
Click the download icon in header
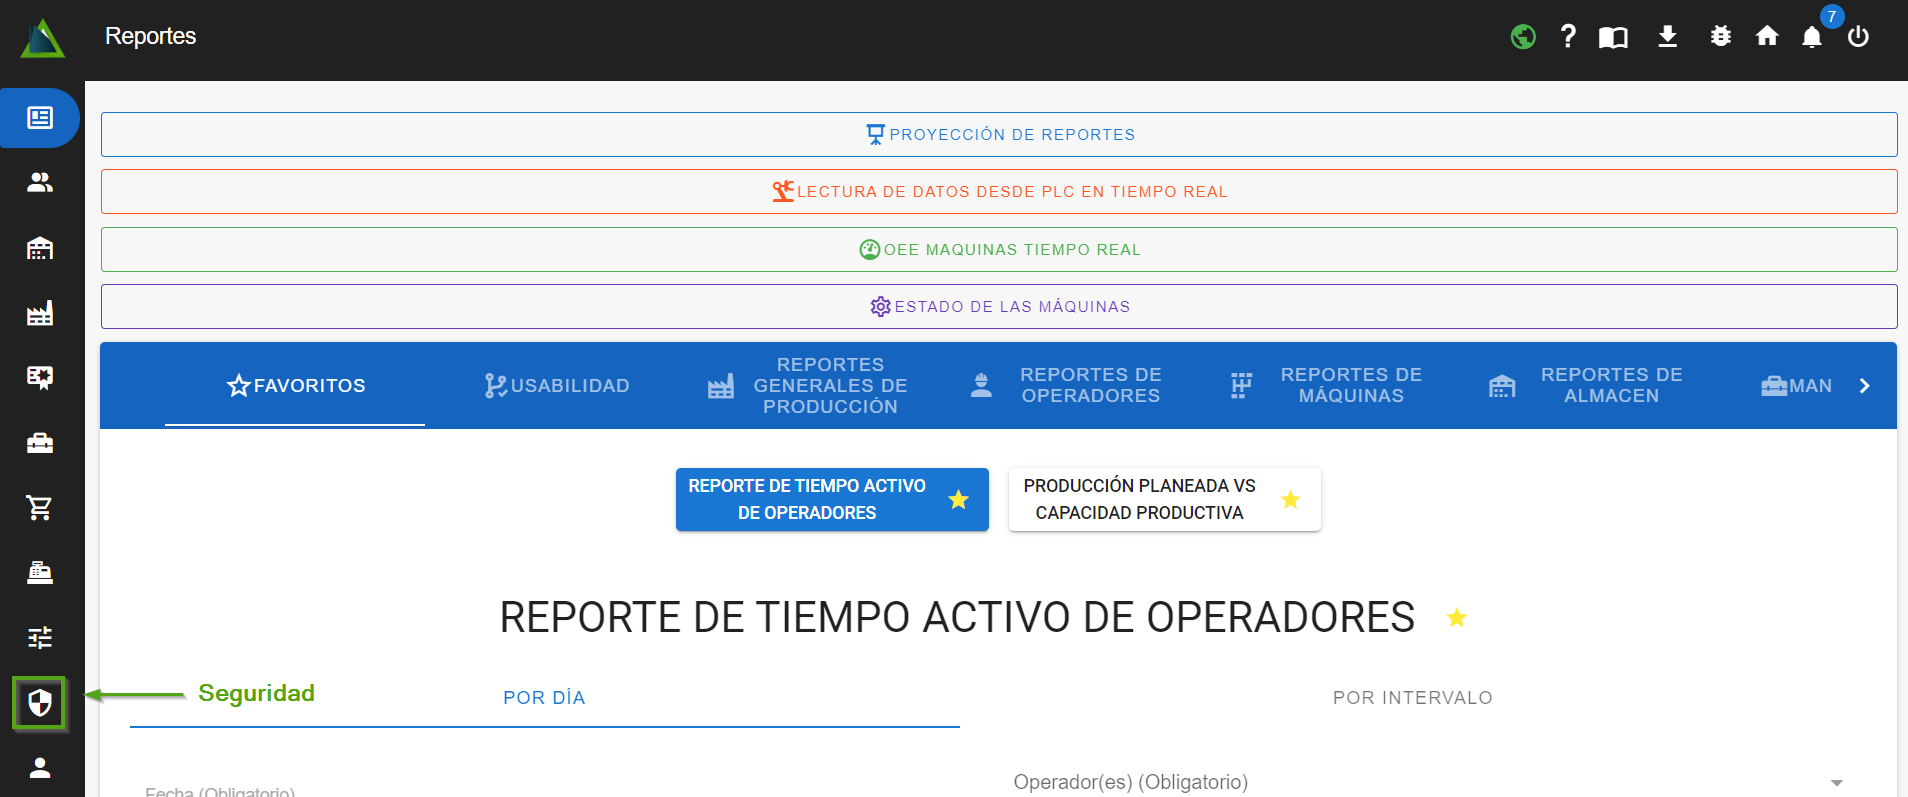coord(1667,37)
